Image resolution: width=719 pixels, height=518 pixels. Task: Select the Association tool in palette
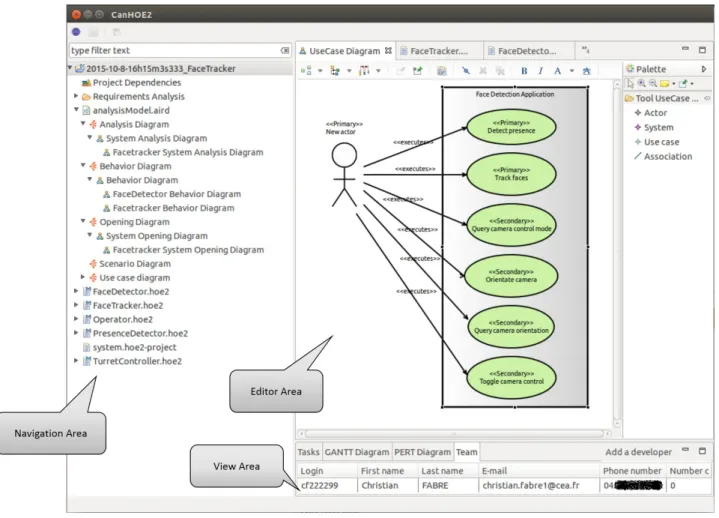coord(663,157)
